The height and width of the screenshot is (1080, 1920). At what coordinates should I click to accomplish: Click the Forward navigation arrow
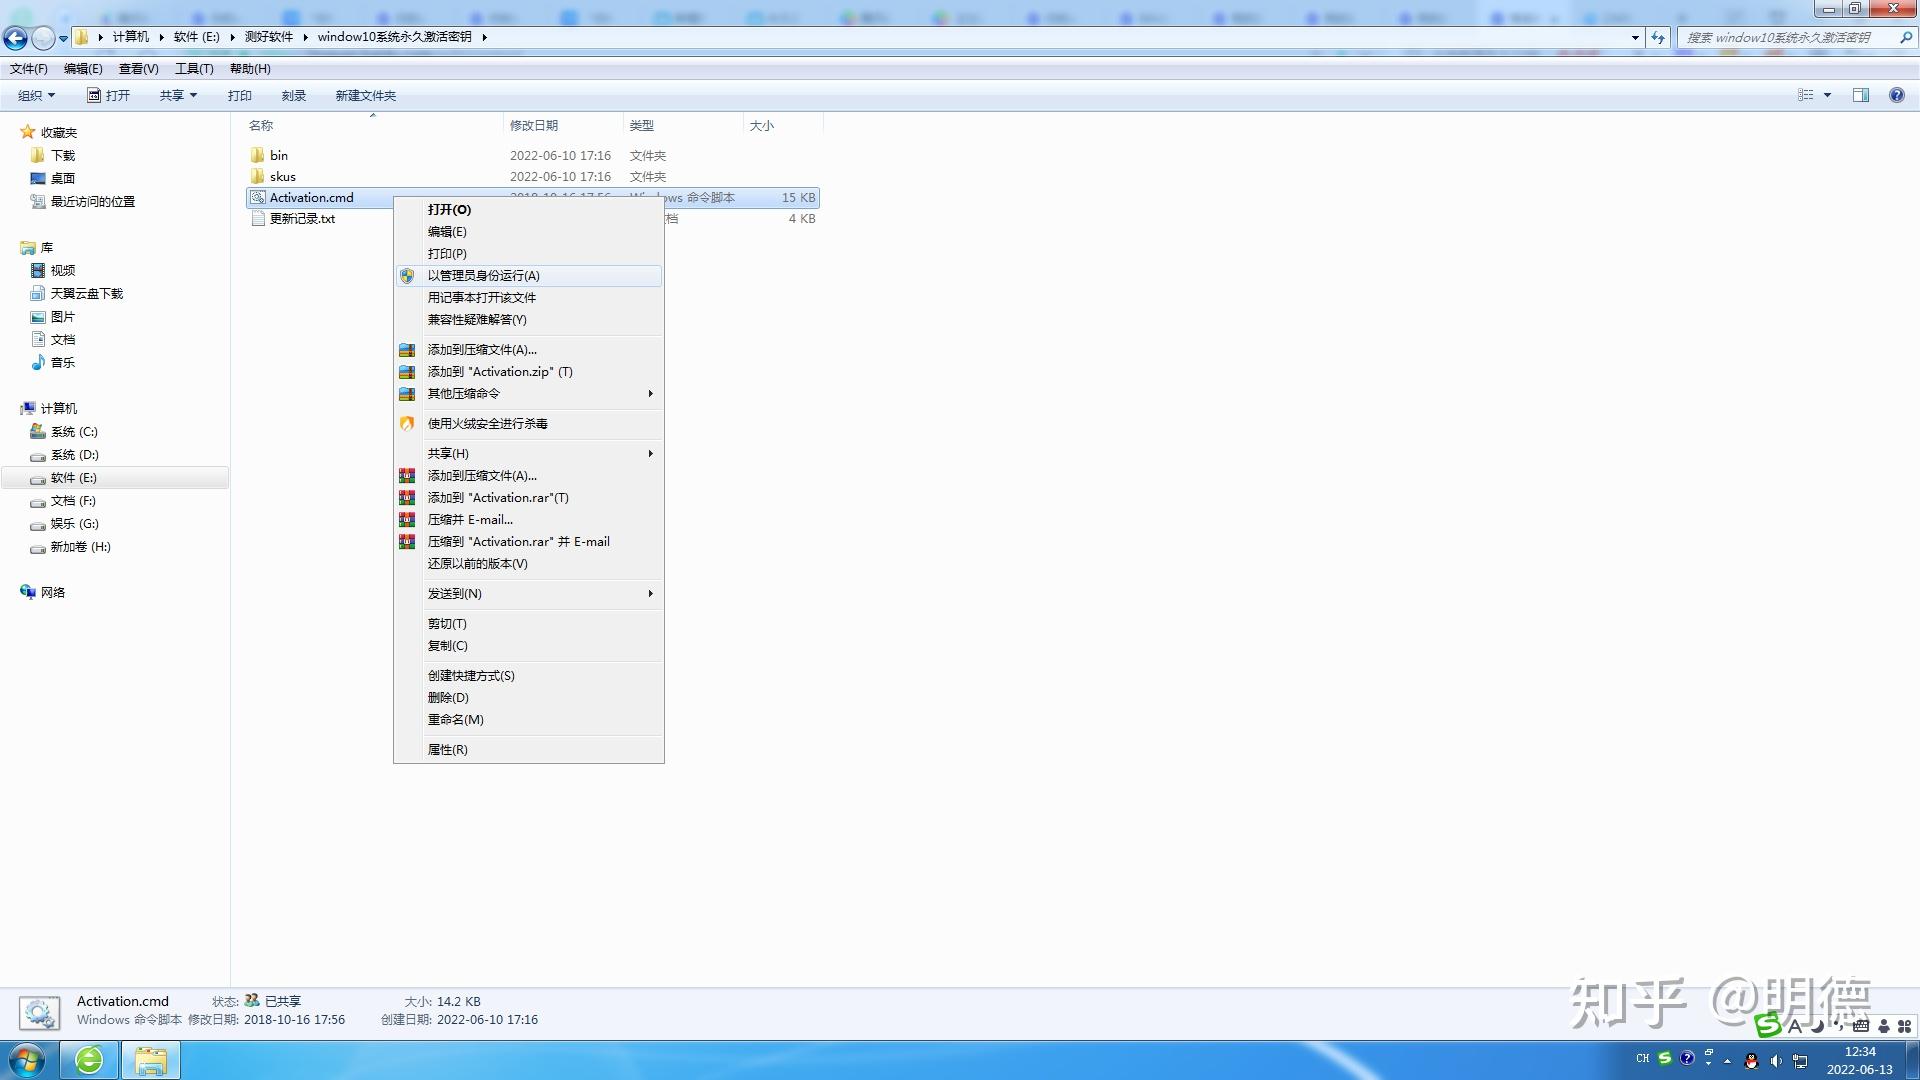point(43,38)
